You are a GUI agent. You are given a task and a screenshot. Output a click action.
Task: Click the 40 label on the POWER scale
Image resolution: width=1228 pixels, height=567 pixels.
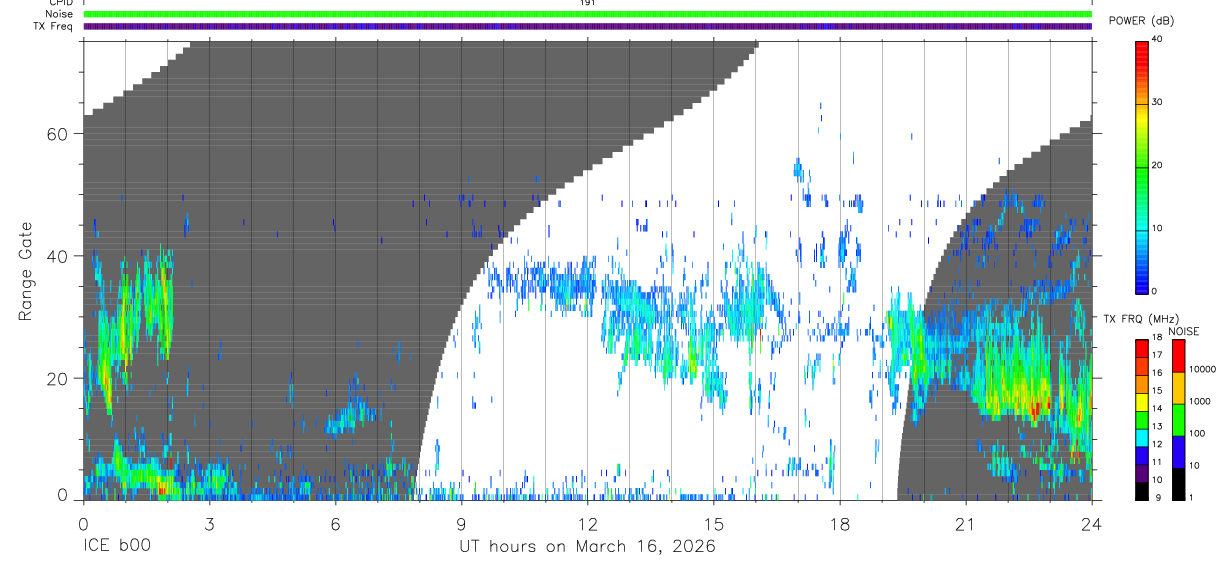coord(1157,39)
